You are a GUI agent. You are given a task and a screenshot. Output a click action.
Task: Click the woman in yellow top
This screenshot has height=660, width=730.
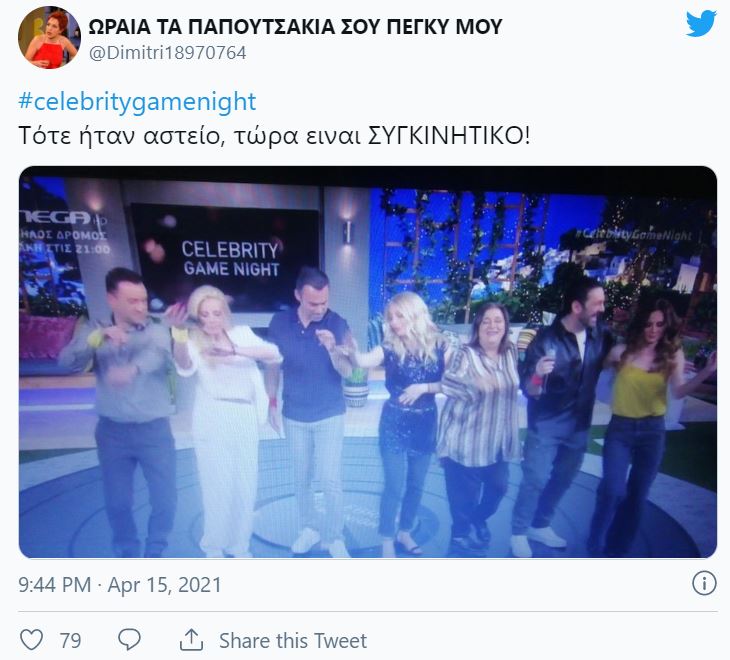(642, 427)
